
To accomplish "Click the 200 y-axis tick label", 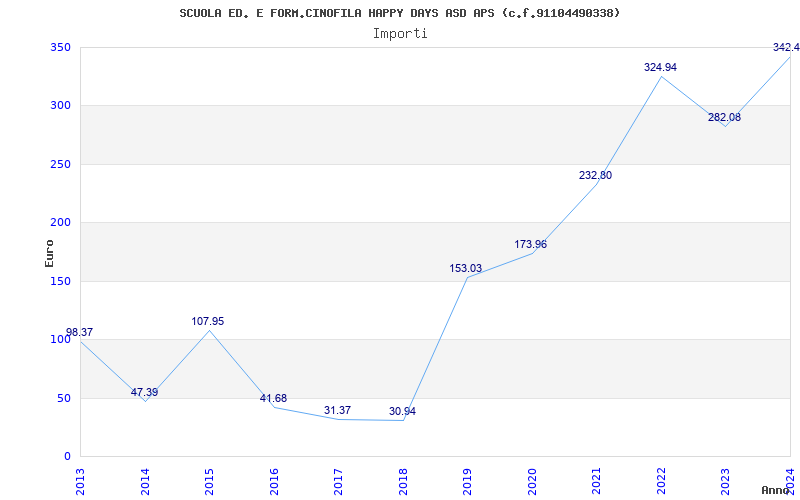I will [60, 222].
